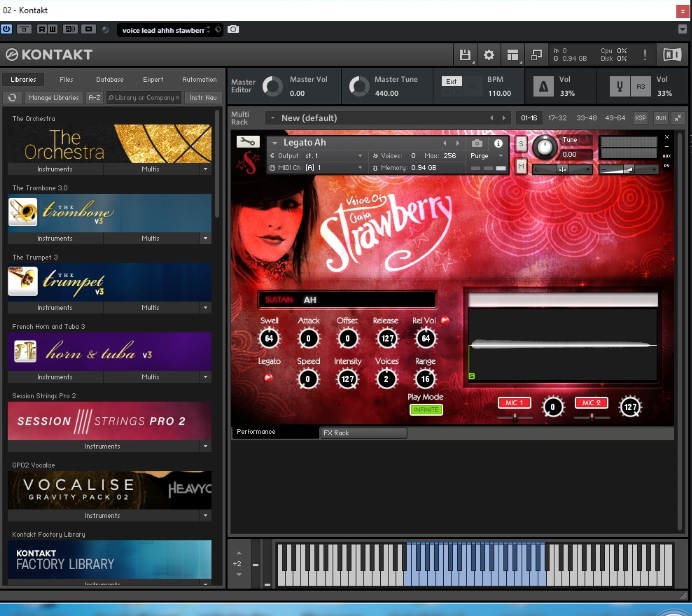Open The Orchestra Multis
The width and height of the screenshot is (692, 616).
150,169
